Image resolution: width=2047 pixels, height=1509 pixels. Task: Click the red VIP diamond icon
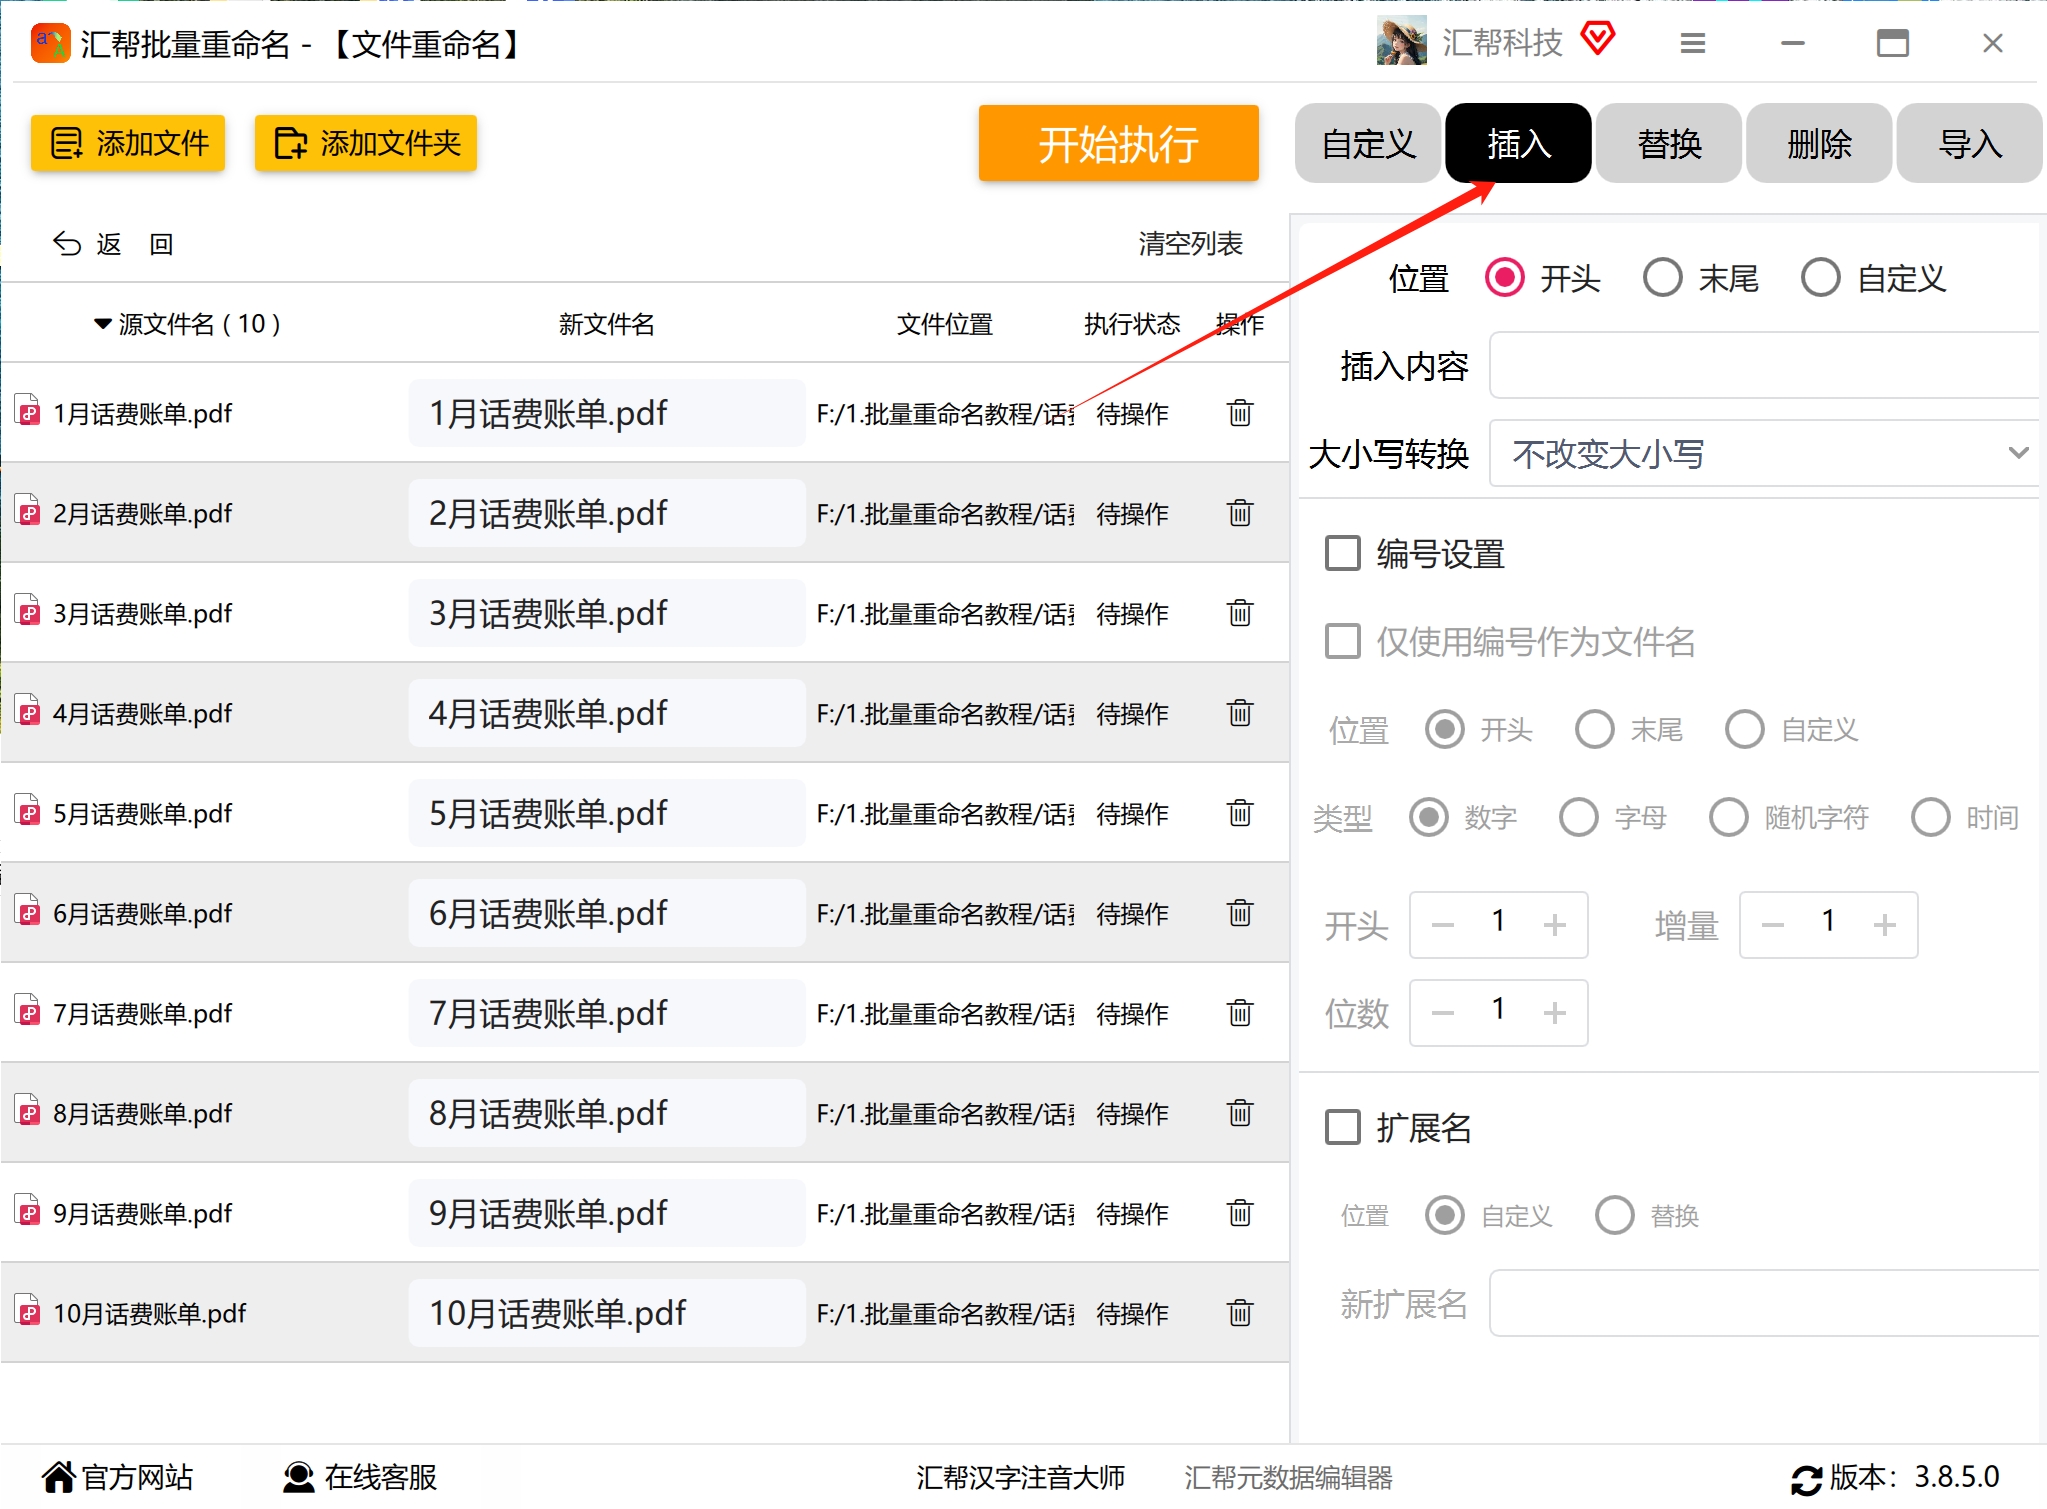point(1598,40)
